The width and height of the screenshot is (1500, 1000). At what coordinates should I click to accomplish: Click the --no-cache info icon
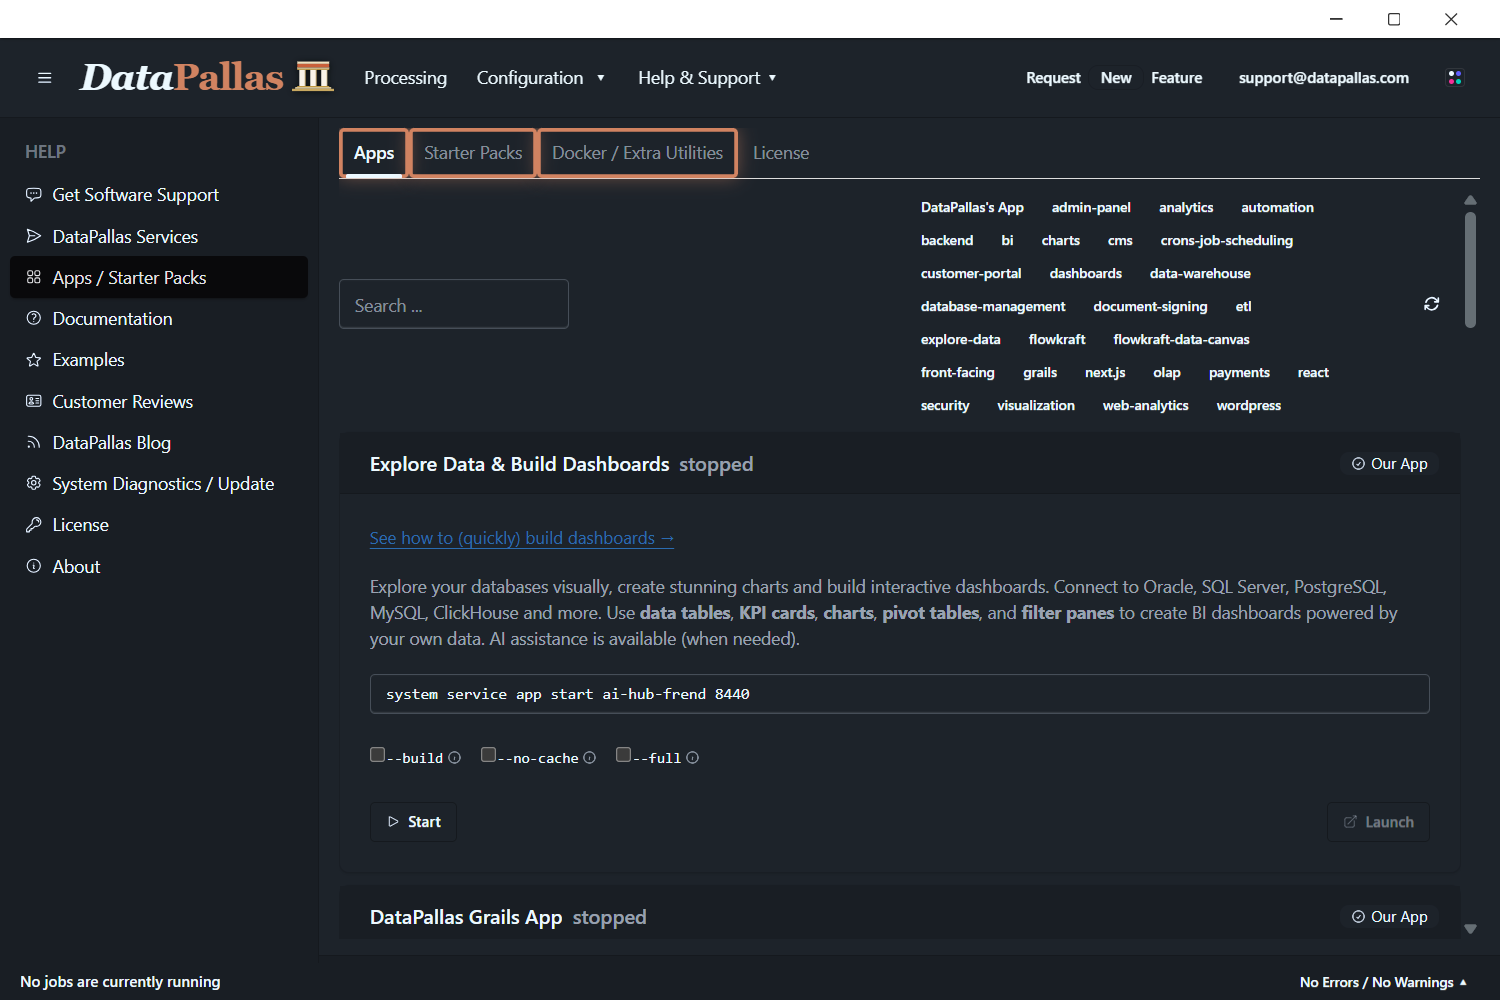click(x=590, y=758)
